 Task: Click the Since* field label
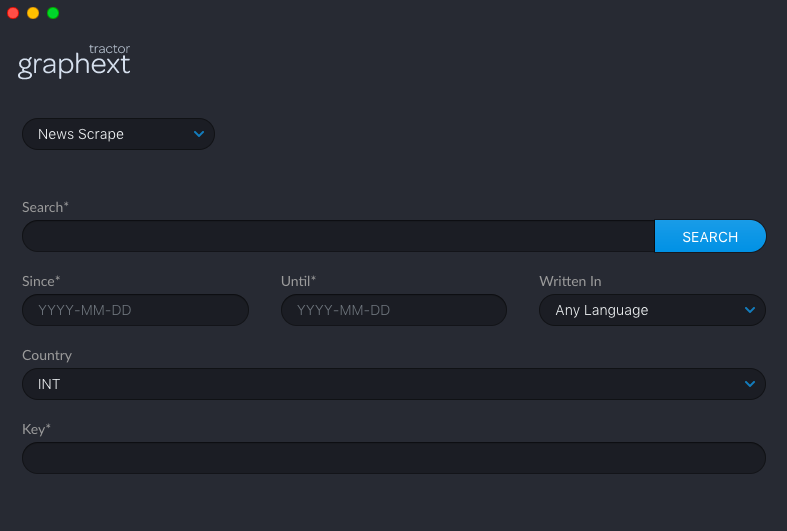pos(41,281)
